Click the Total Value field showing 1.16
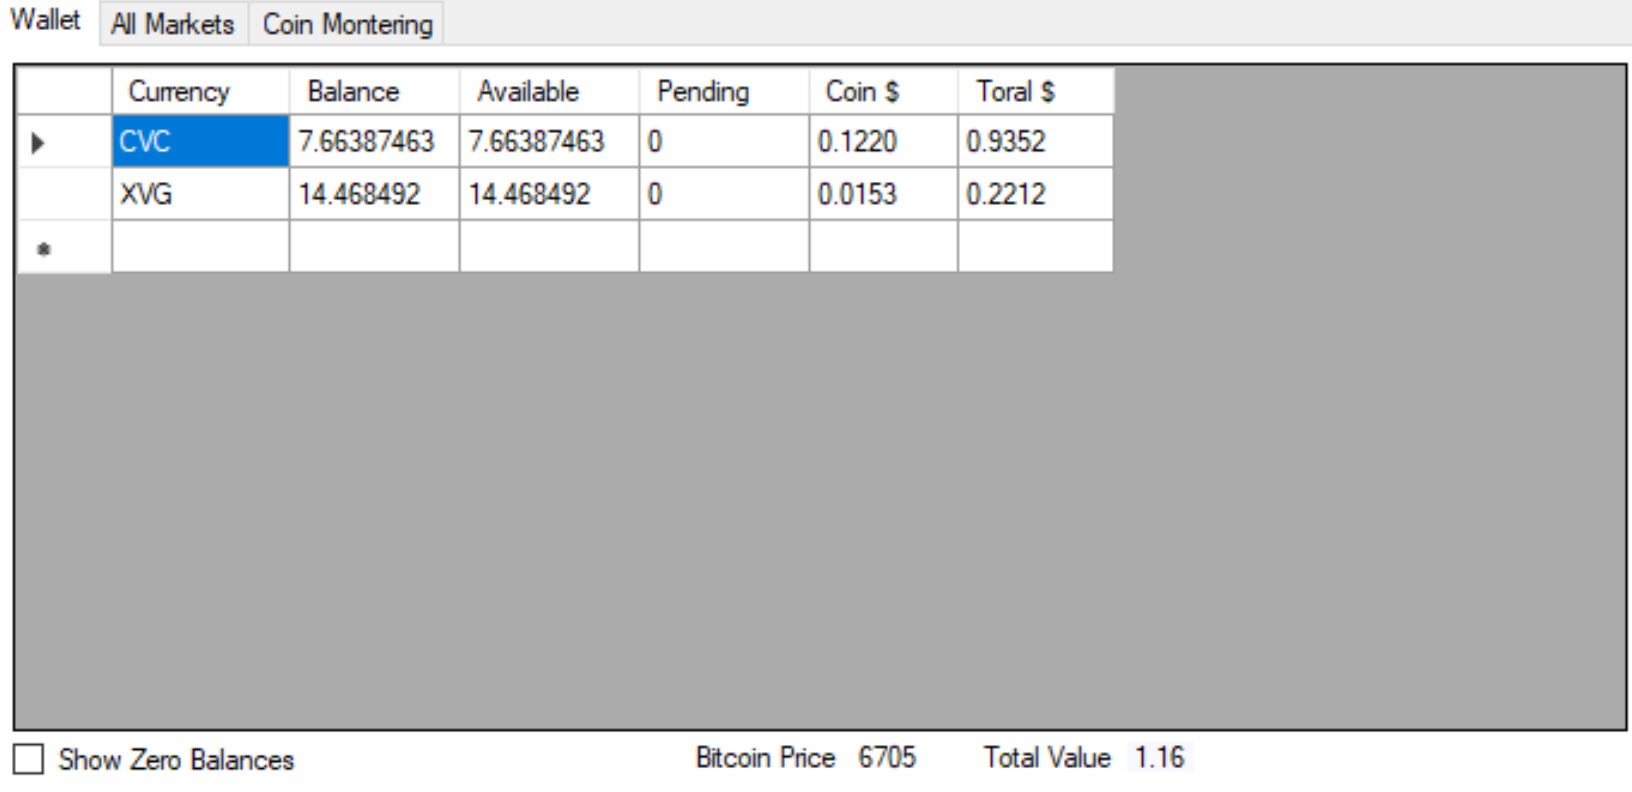This screenshot has height=792, width=1632. [1160, 757]
